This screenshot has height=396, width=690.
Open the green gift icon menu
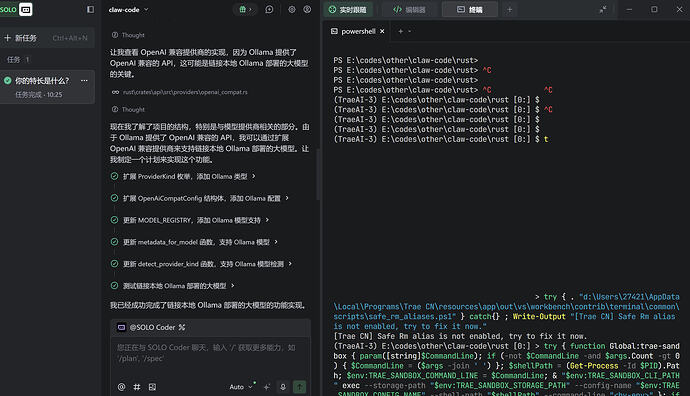(245, 9)
